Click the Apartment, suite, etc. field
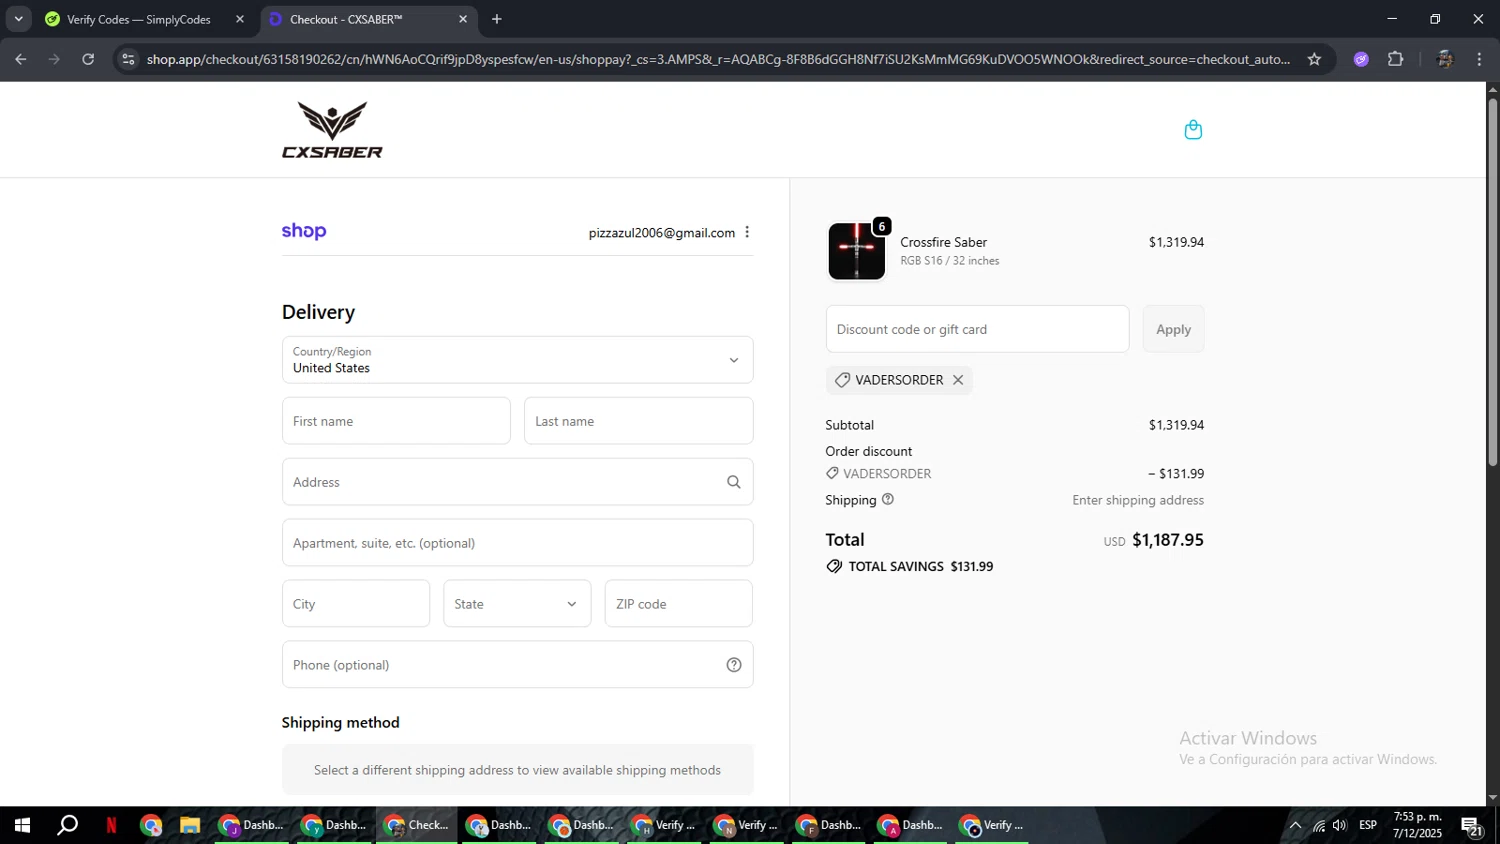Image resolution: width=1500 pixels, height=844 pixels. (517, 543)
